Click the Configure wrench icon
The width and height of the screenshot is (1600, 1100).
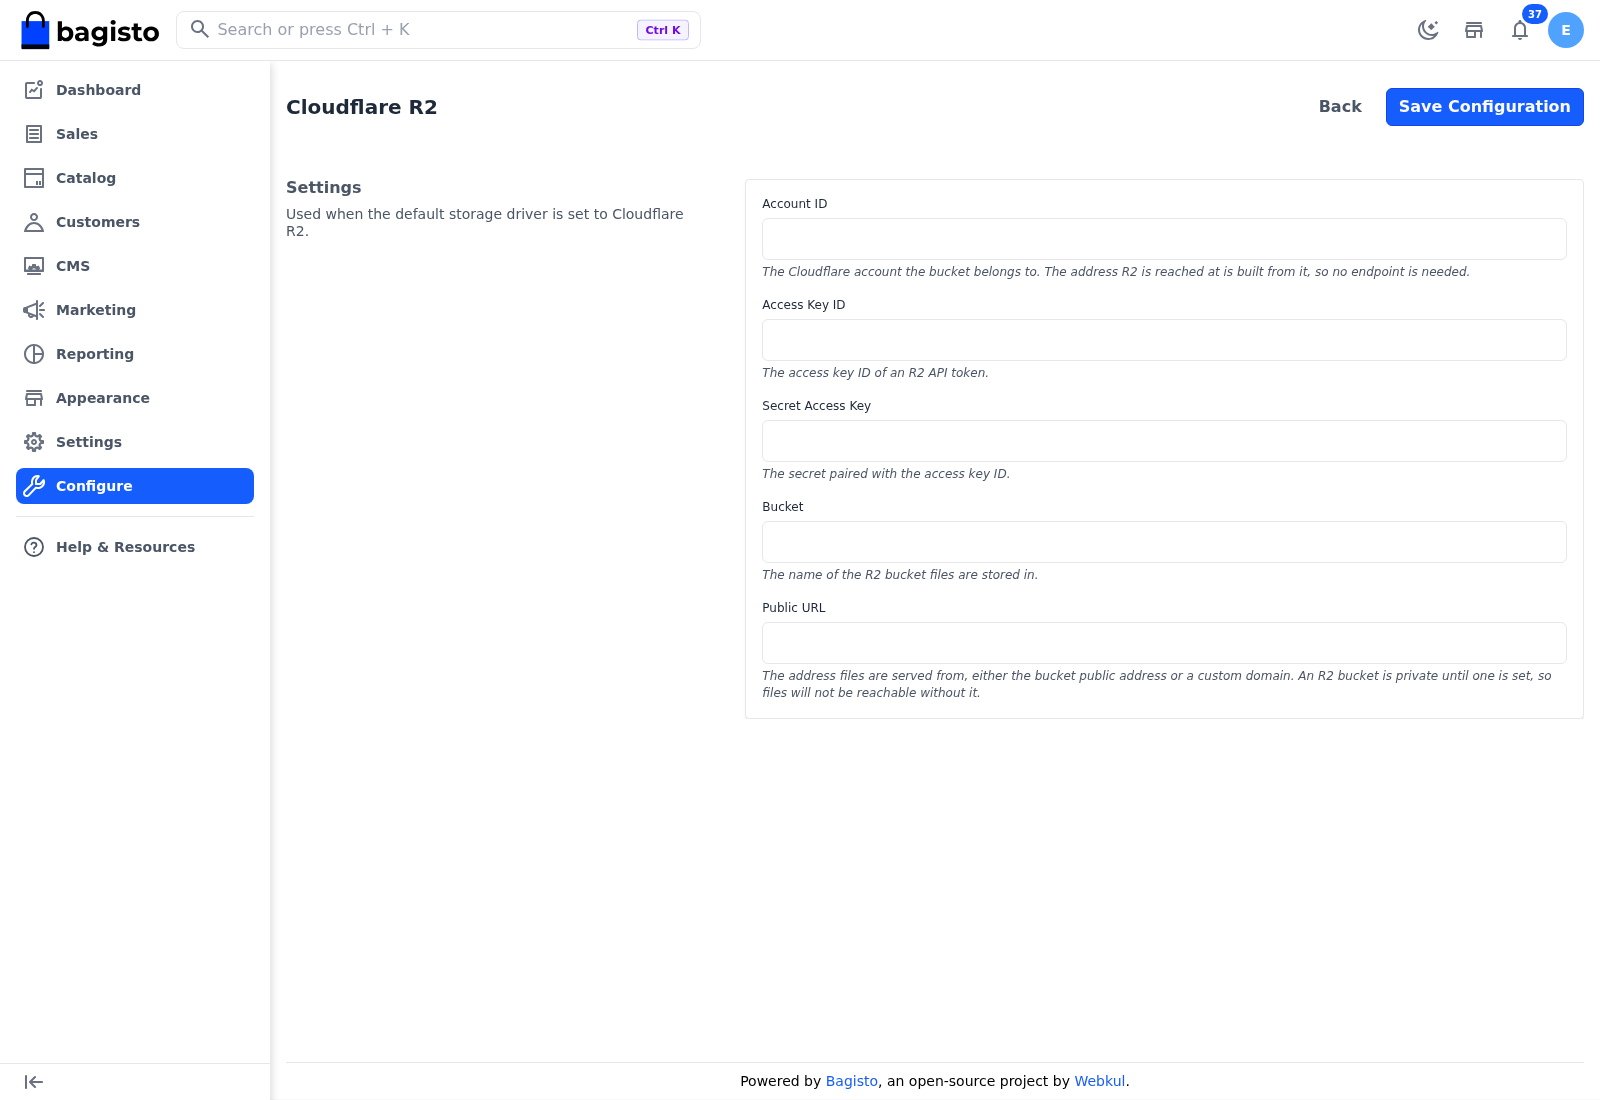pyautogui.click(x=34, y=486)
